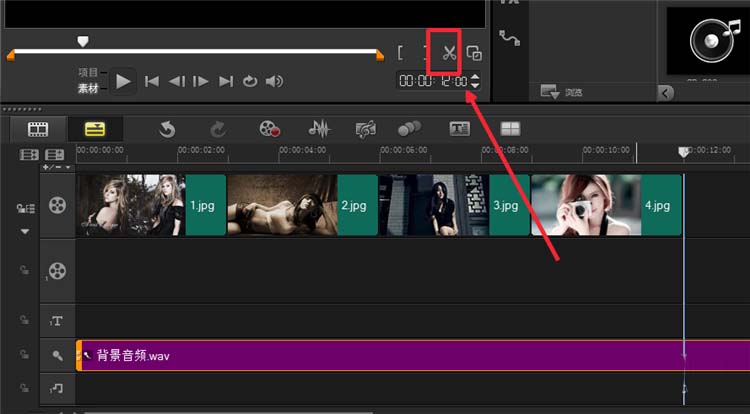Toggle ripple lock on voice track
Viewport: 750px width, 414px height.
[x=24, y=354]
